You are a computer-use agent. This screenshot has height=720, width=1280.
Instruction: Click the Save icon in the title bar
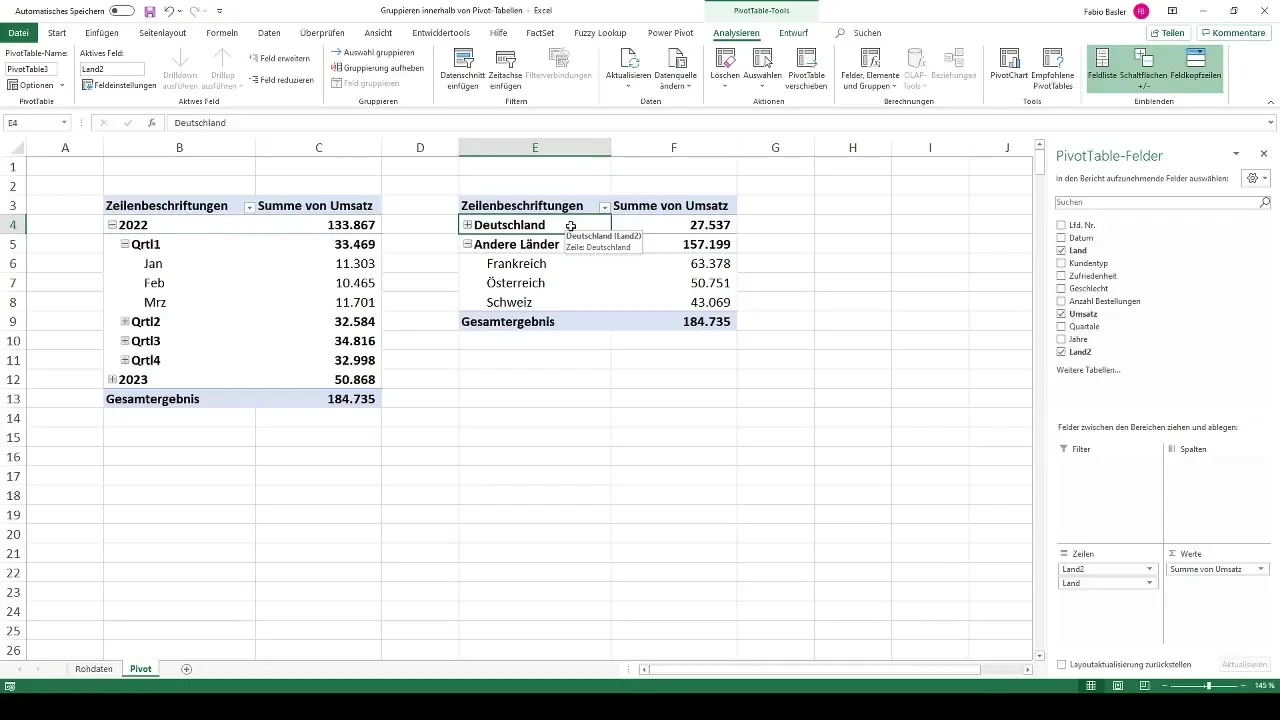(150, 11)
